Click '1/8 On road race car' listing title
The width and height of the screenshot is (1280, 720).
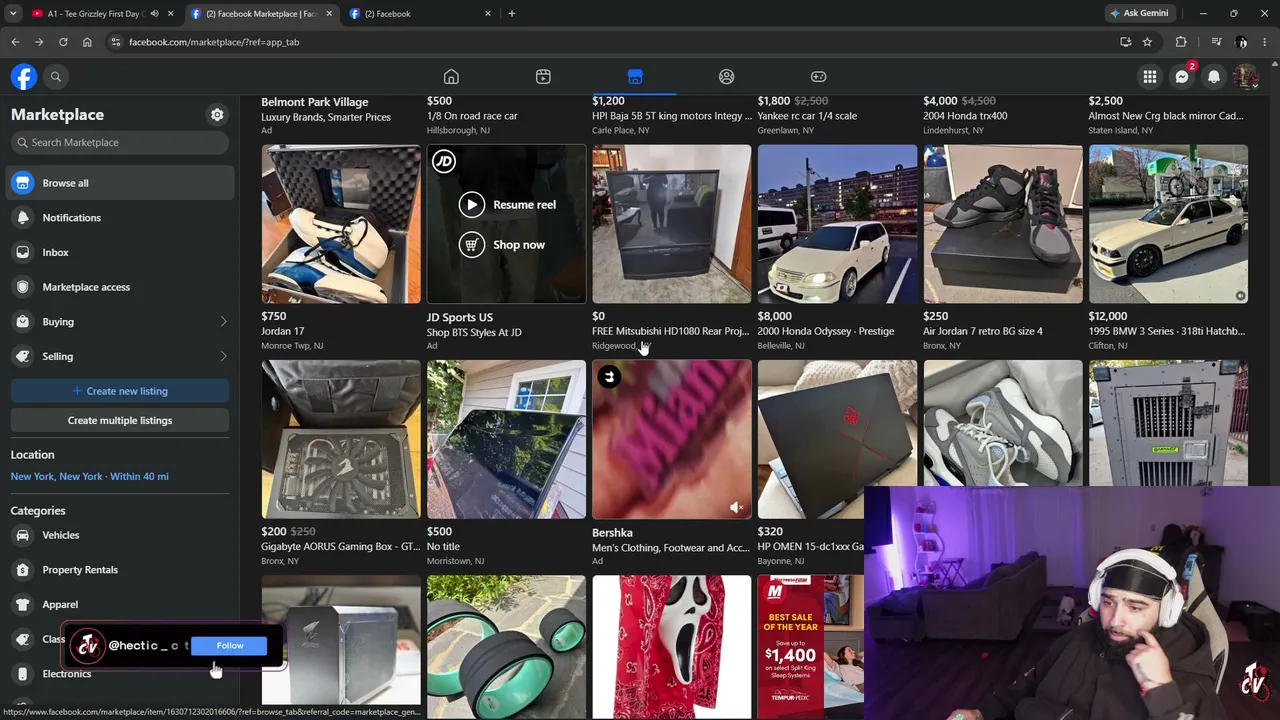(472, 116)
